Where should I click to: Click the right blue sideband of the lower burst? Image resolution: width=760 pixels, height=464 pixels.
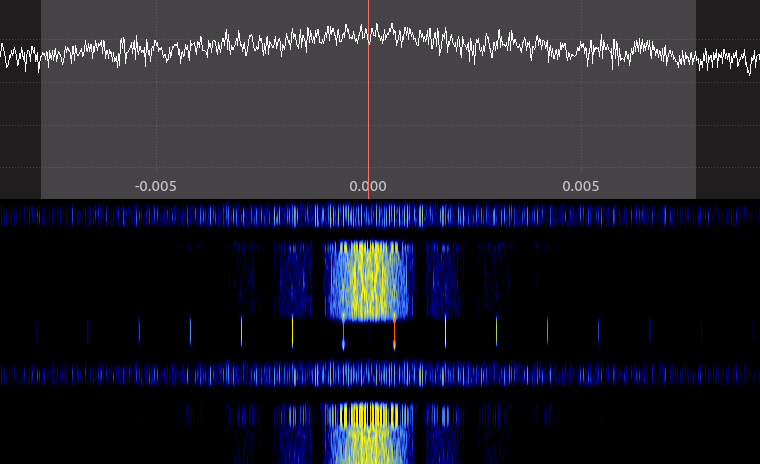[443, 435]
